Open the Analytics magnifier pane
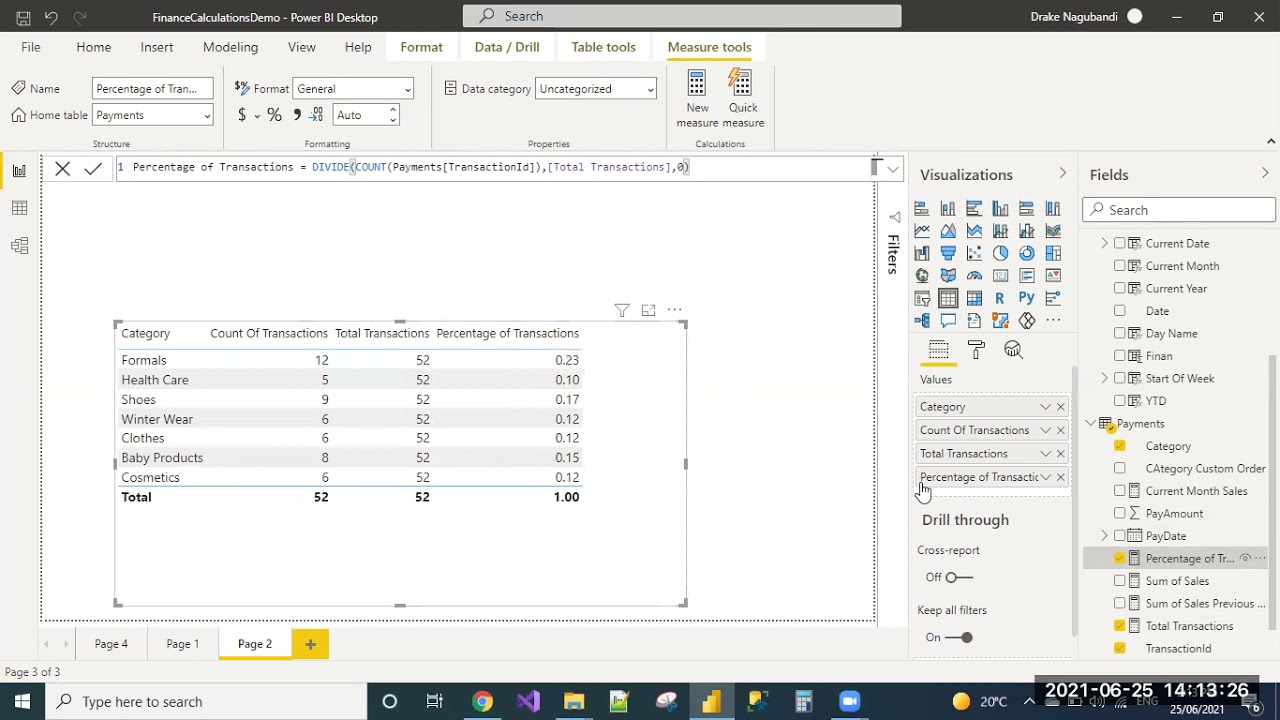This screenshot has width=1280, height=720. [1013, 349]
